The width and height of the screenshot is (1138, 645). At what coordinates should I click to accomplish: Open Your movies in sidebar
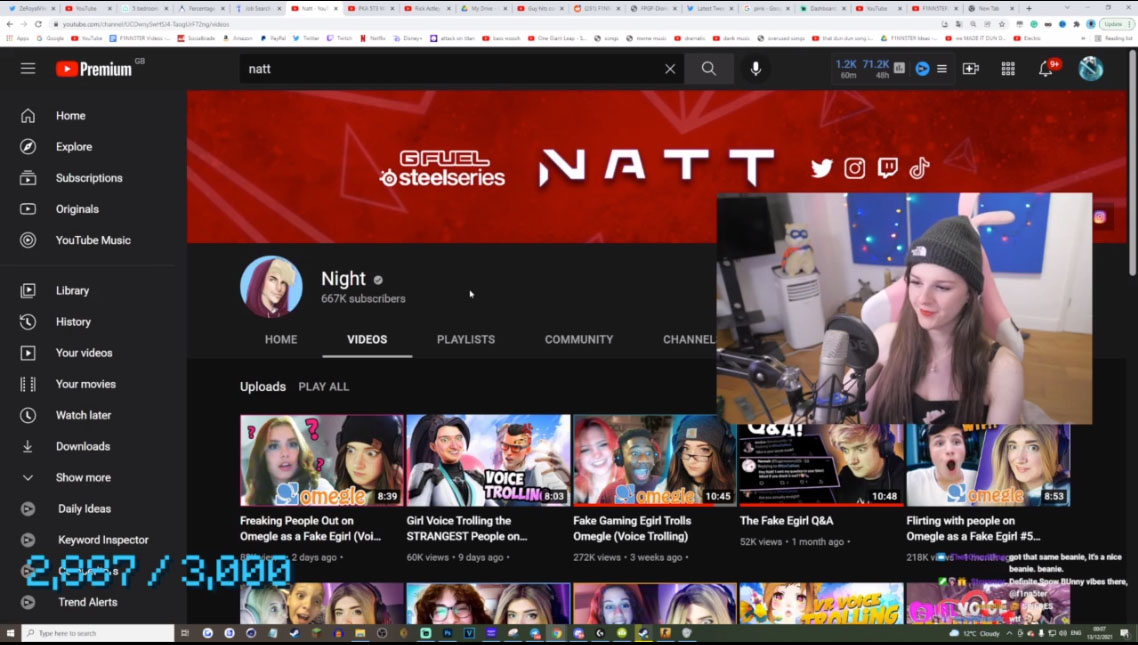point(87,384)
